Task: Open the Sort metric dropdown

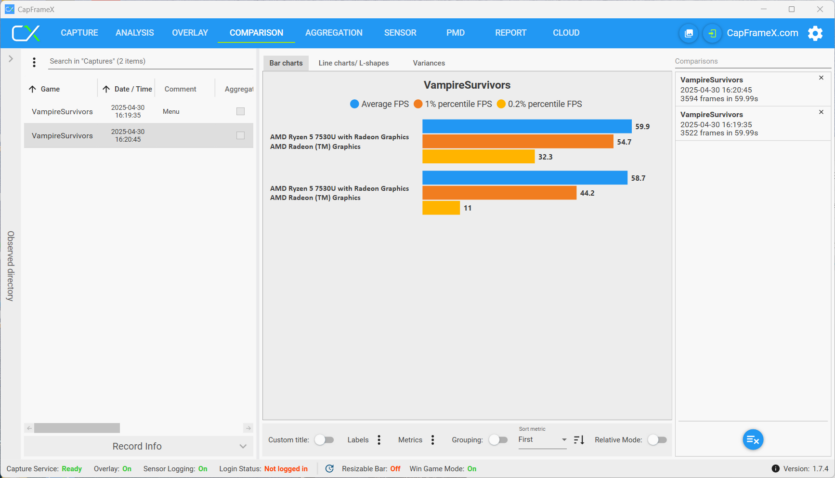Action: pos(542,439)
